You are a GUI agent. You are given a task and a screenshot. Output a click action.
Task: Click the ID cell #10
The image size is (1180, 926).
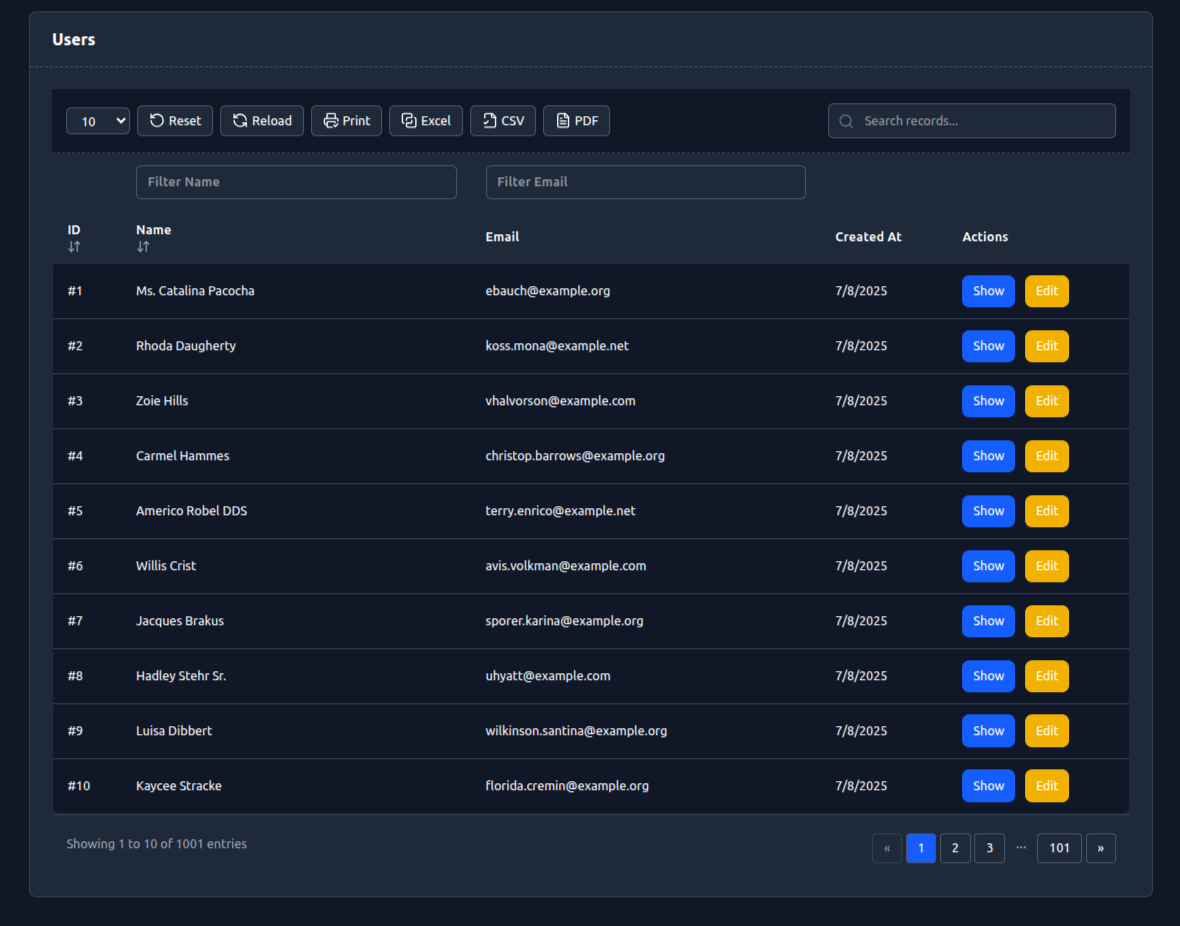[x=79, y=786]
